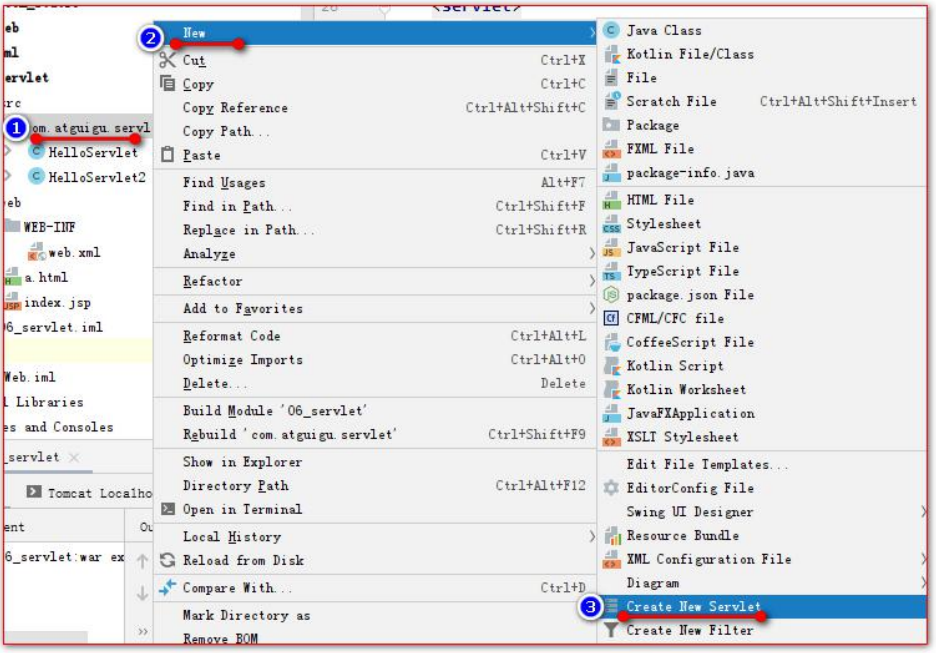This screenshot has width=936, height=653.
Task: Select a.html in project tree
Action: point(46,277)
